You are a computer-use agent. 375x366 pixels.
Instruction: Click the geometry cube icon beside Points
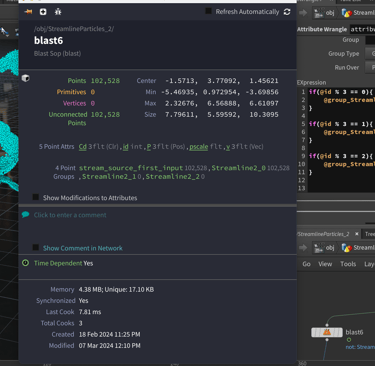(x=26, y=78)
